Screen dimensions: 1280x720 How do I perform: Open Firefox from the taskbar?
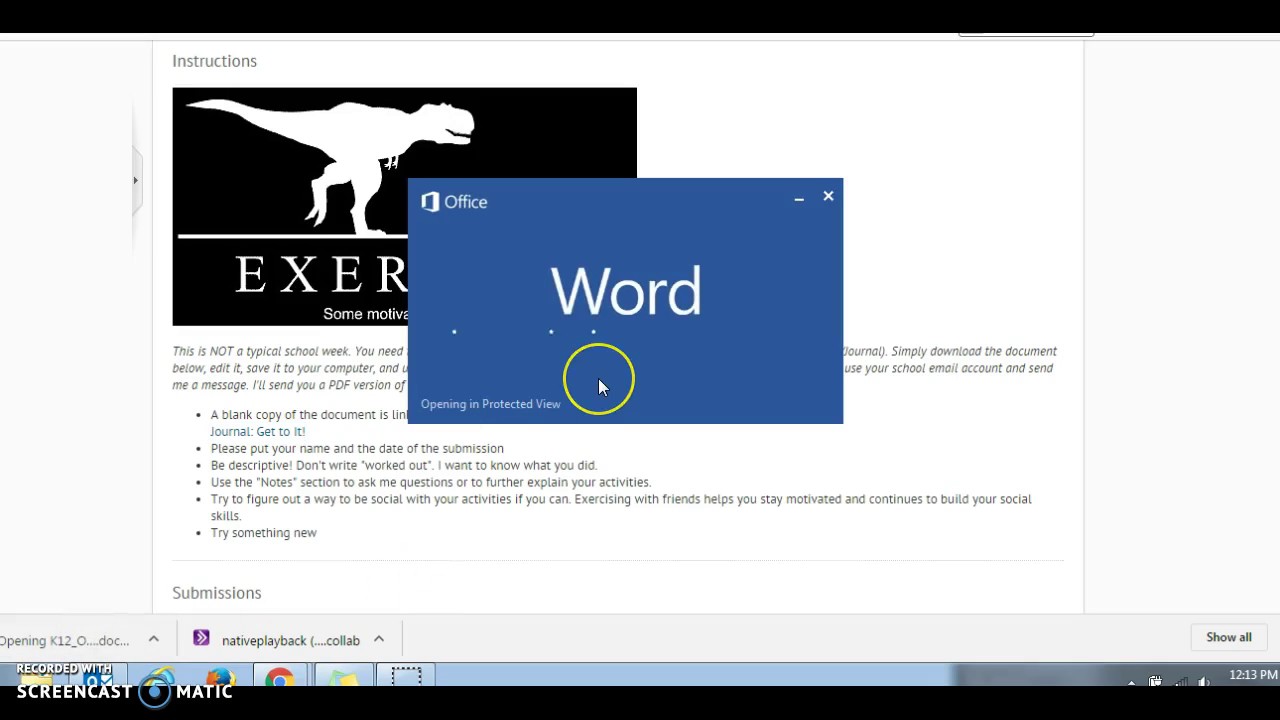pos(218,679)
